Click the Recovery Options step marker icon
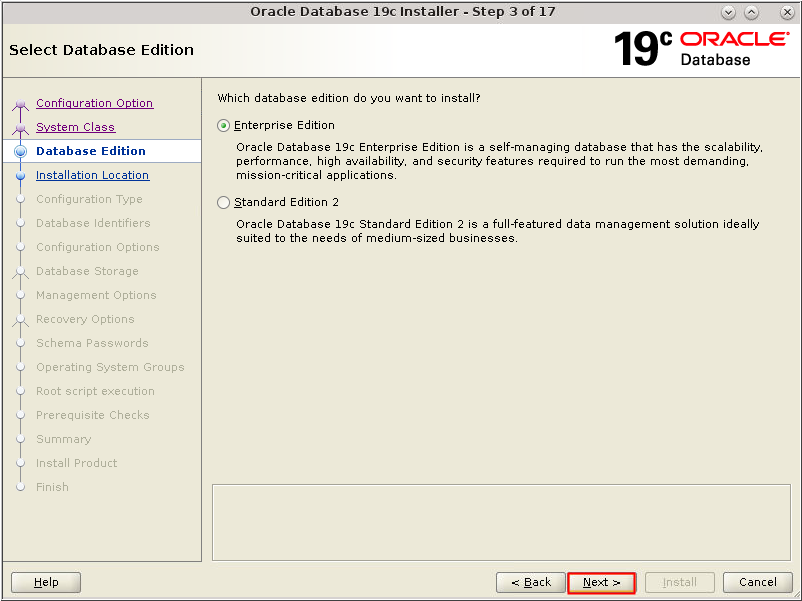The width and height of the screenshot is (802, 601). coord(22,319)
